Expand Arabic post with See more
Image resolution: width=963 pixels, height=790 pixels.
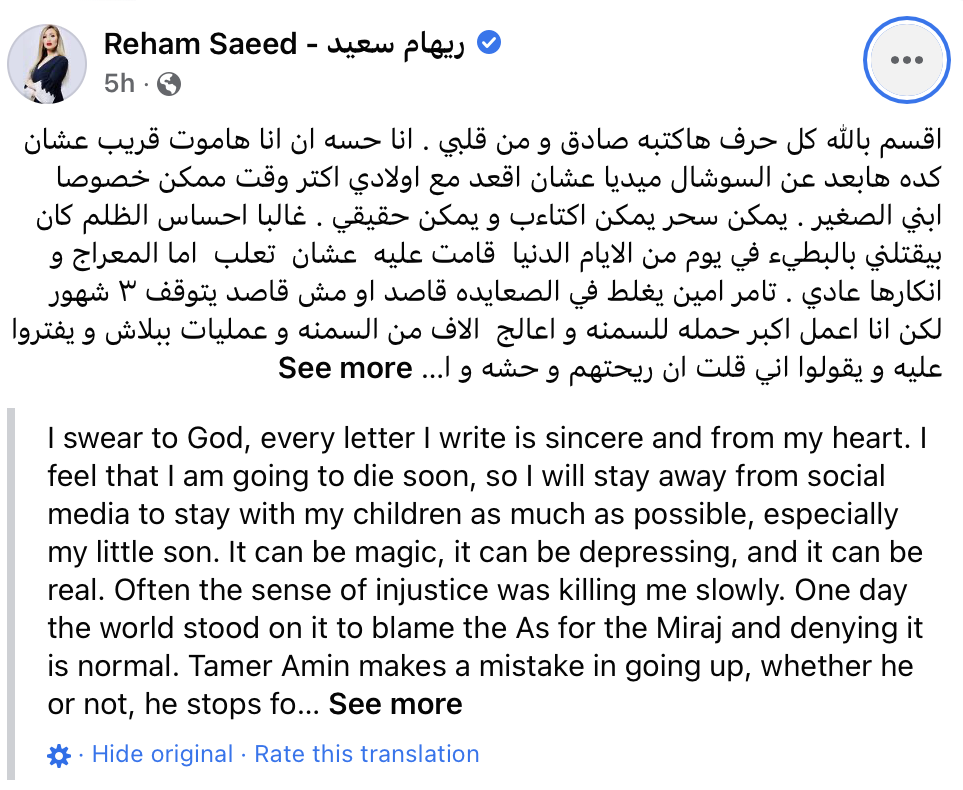(x=345, y=369)
